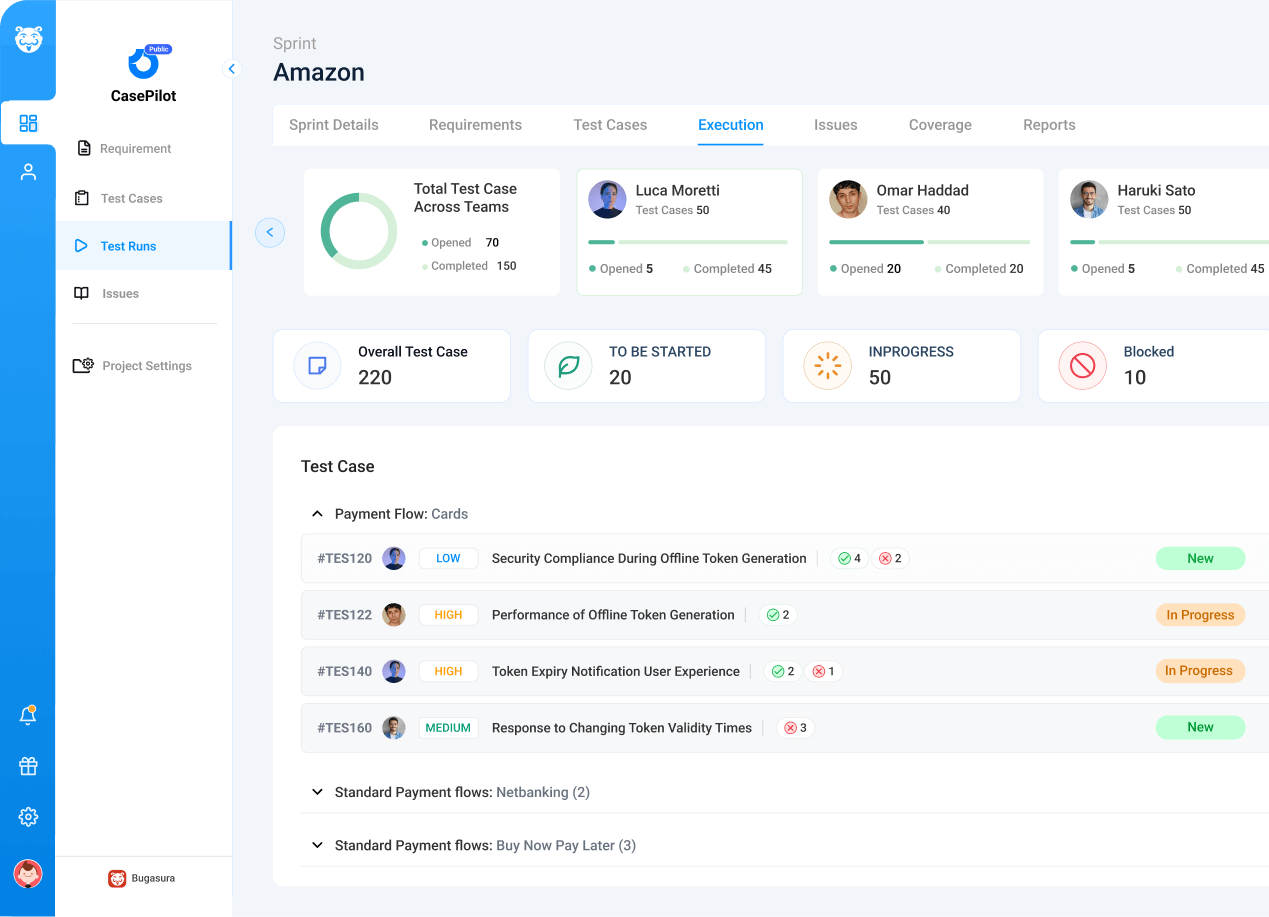Click the INPROGRESS spinner icon
Viewport: 1269px width, 917px height.
pos(827,366)
